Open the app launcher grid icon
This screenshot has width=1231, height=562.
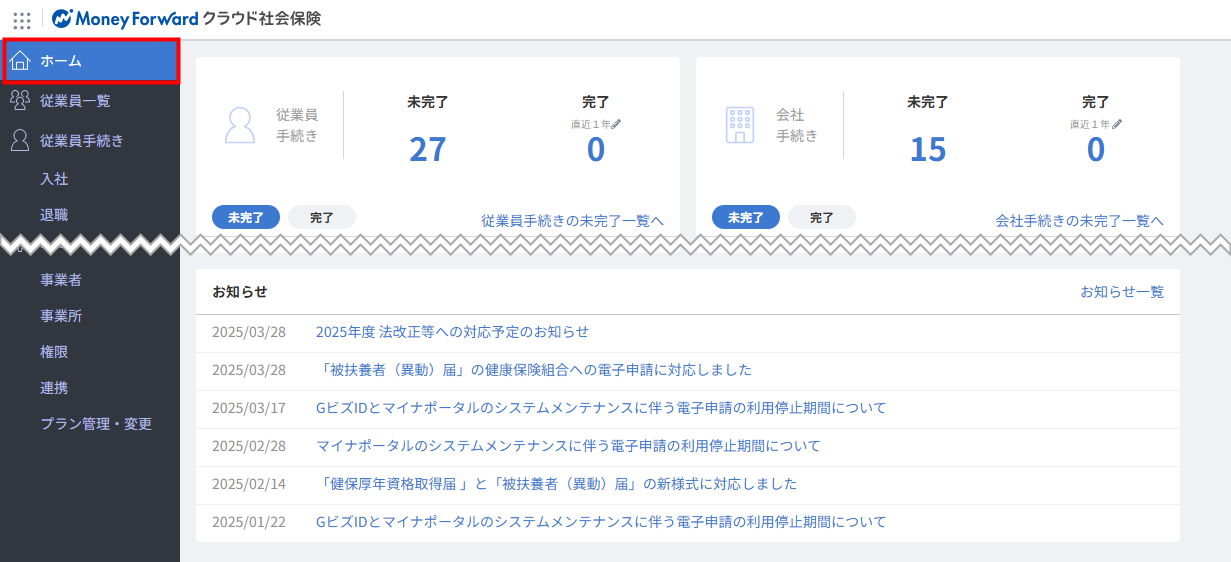(21, 19)
